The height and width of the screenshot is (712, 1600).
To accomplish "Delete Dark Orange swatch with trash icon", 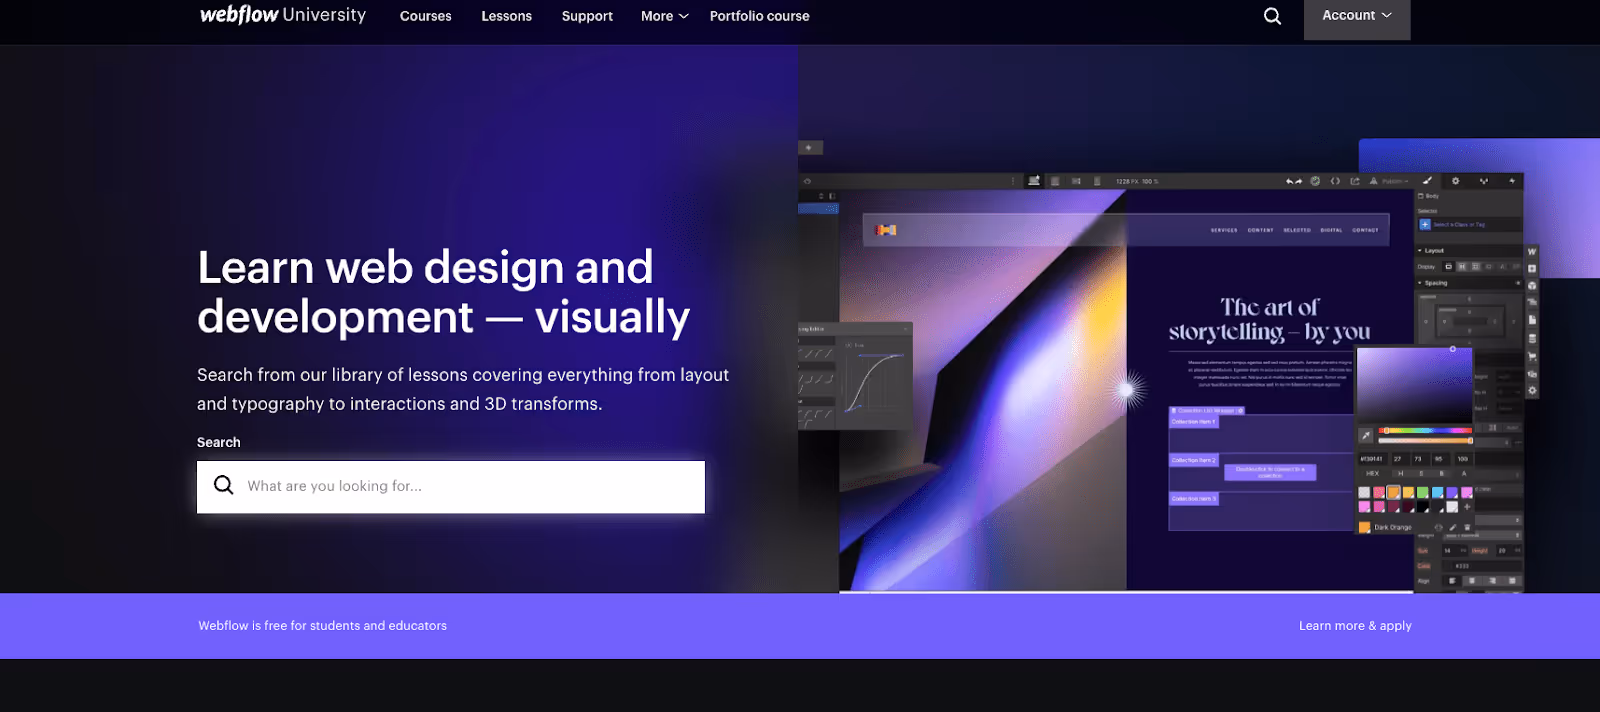I will tap(1467, 527).
